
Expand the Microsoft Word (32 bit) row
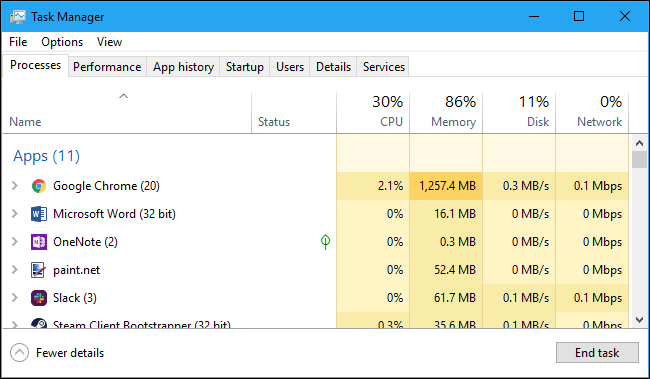point(15,214)
